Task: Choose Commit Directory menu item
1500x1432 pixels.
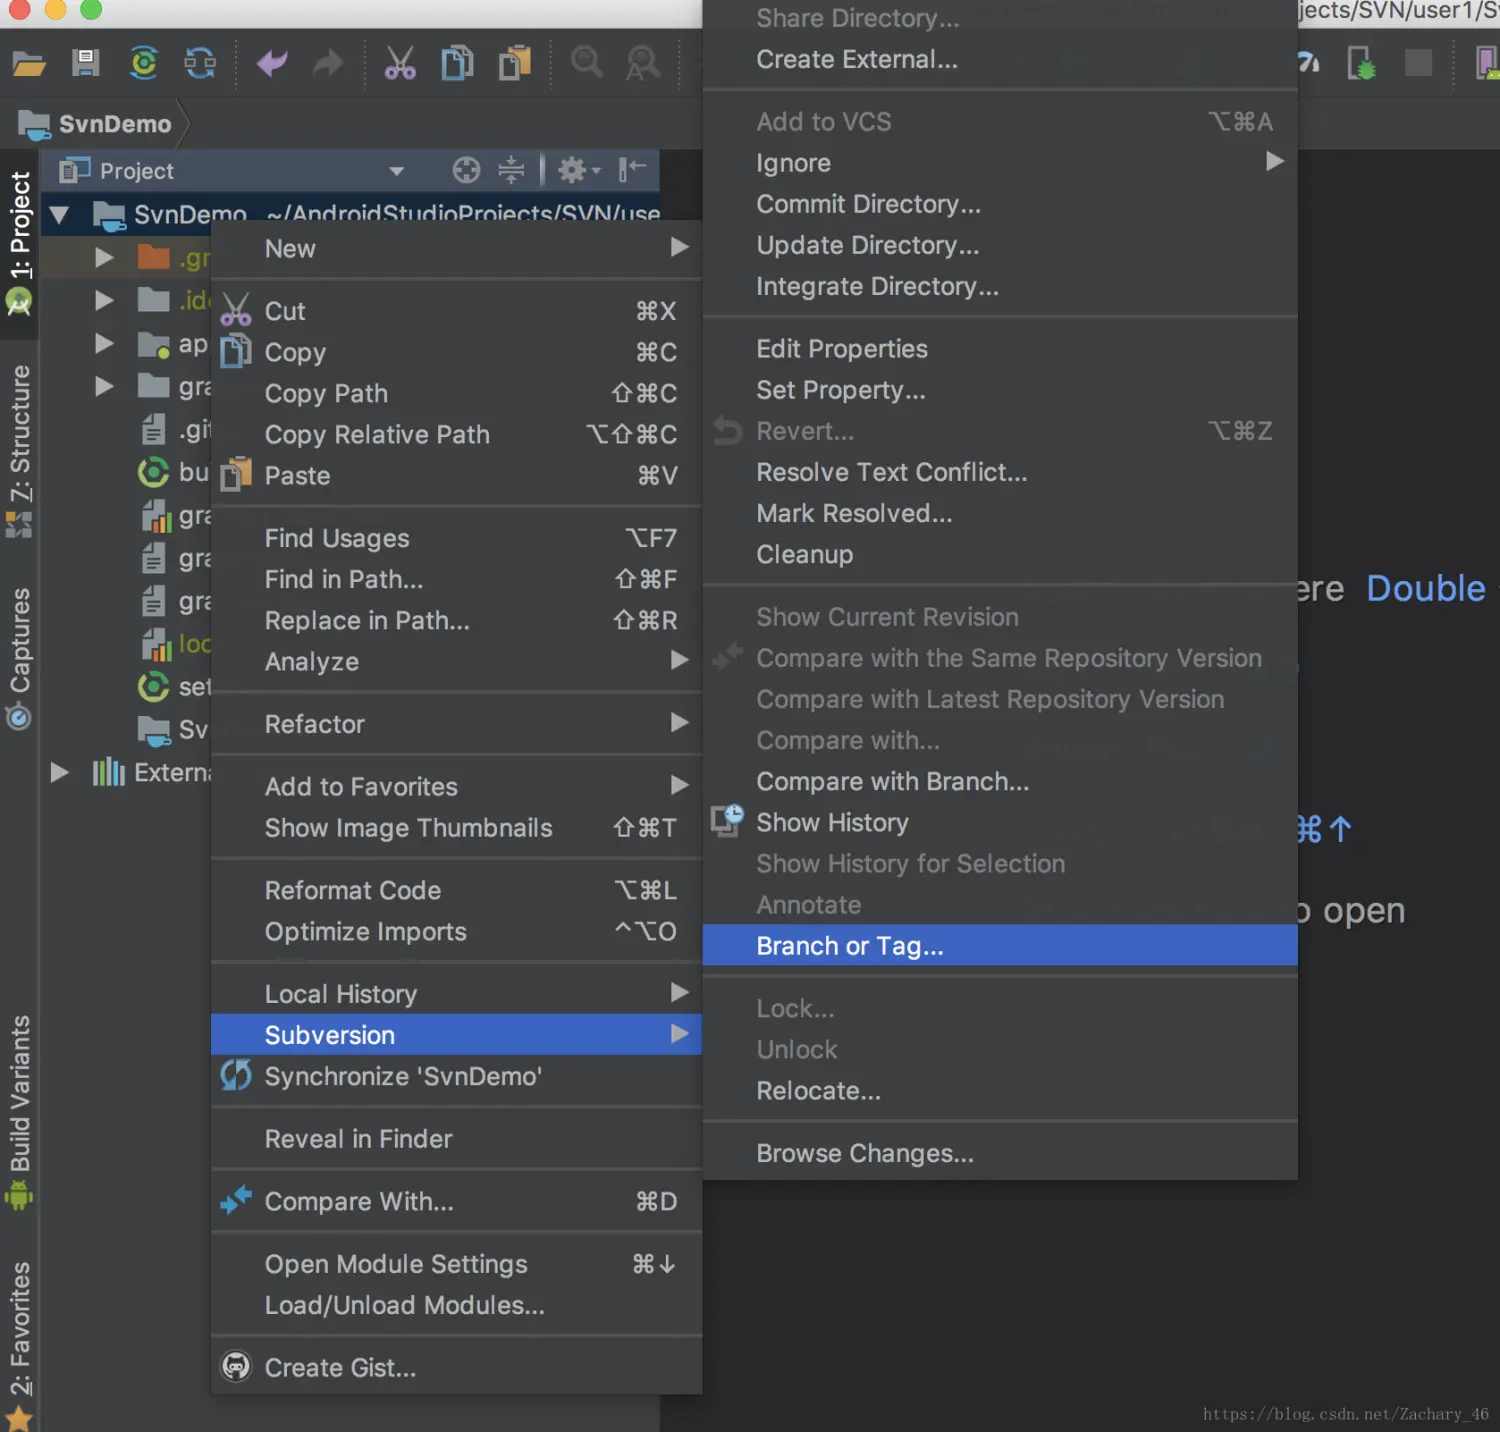Action: (x=1000, y=203)
